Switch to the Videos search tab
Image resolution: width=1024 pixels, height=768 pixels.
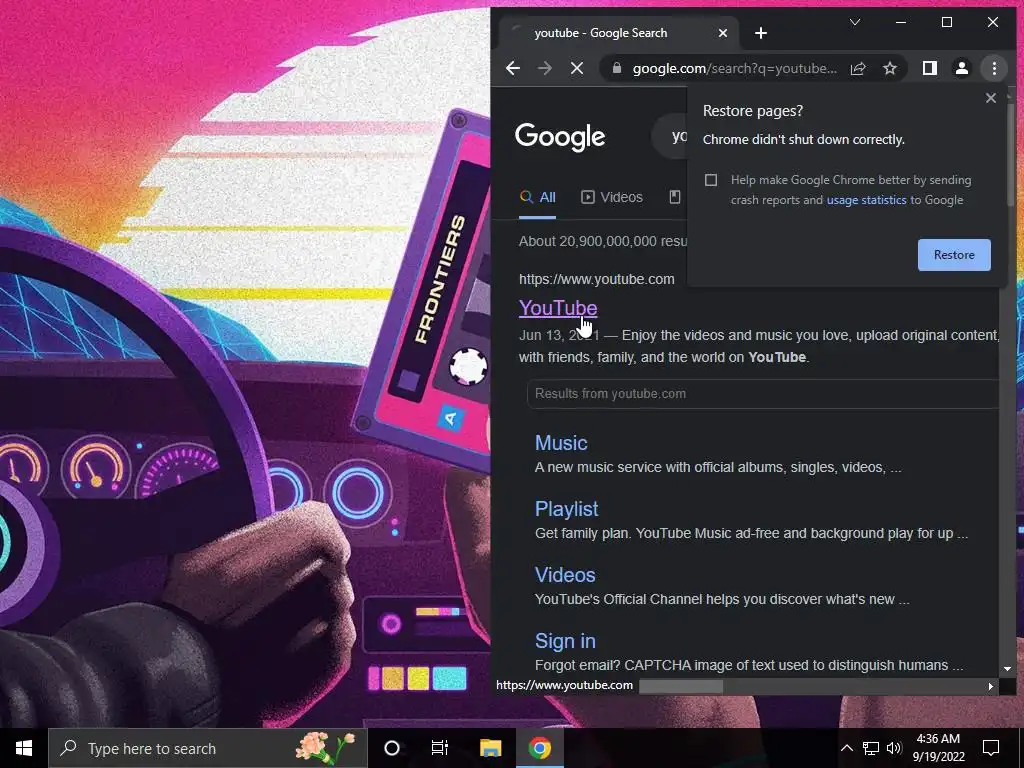click(612, 197)
